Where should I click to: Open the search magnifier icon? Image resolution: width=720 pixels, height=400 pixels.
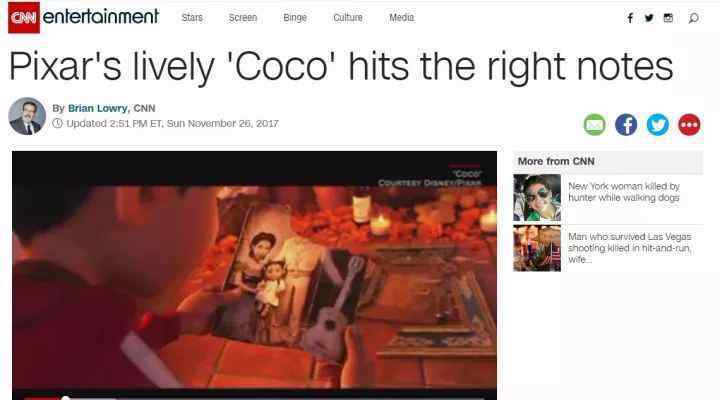pos(693,18)
